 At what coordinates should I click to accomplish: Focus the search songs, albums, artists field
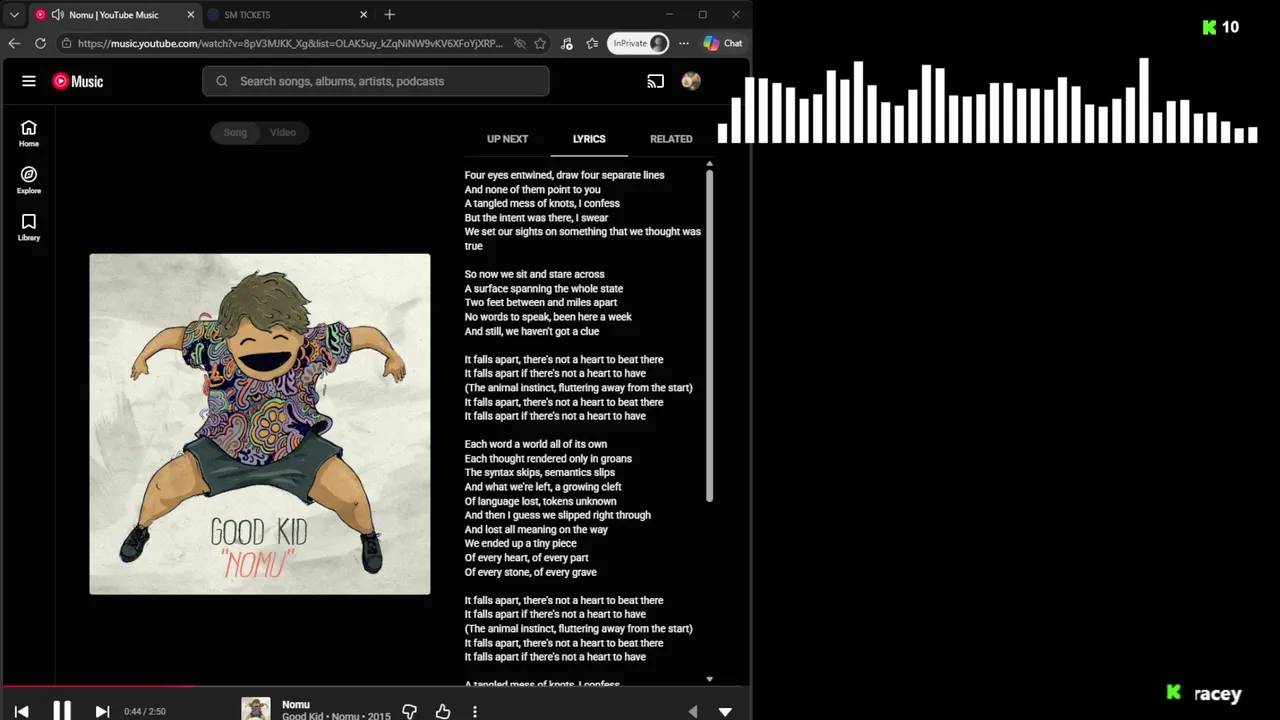375,81
